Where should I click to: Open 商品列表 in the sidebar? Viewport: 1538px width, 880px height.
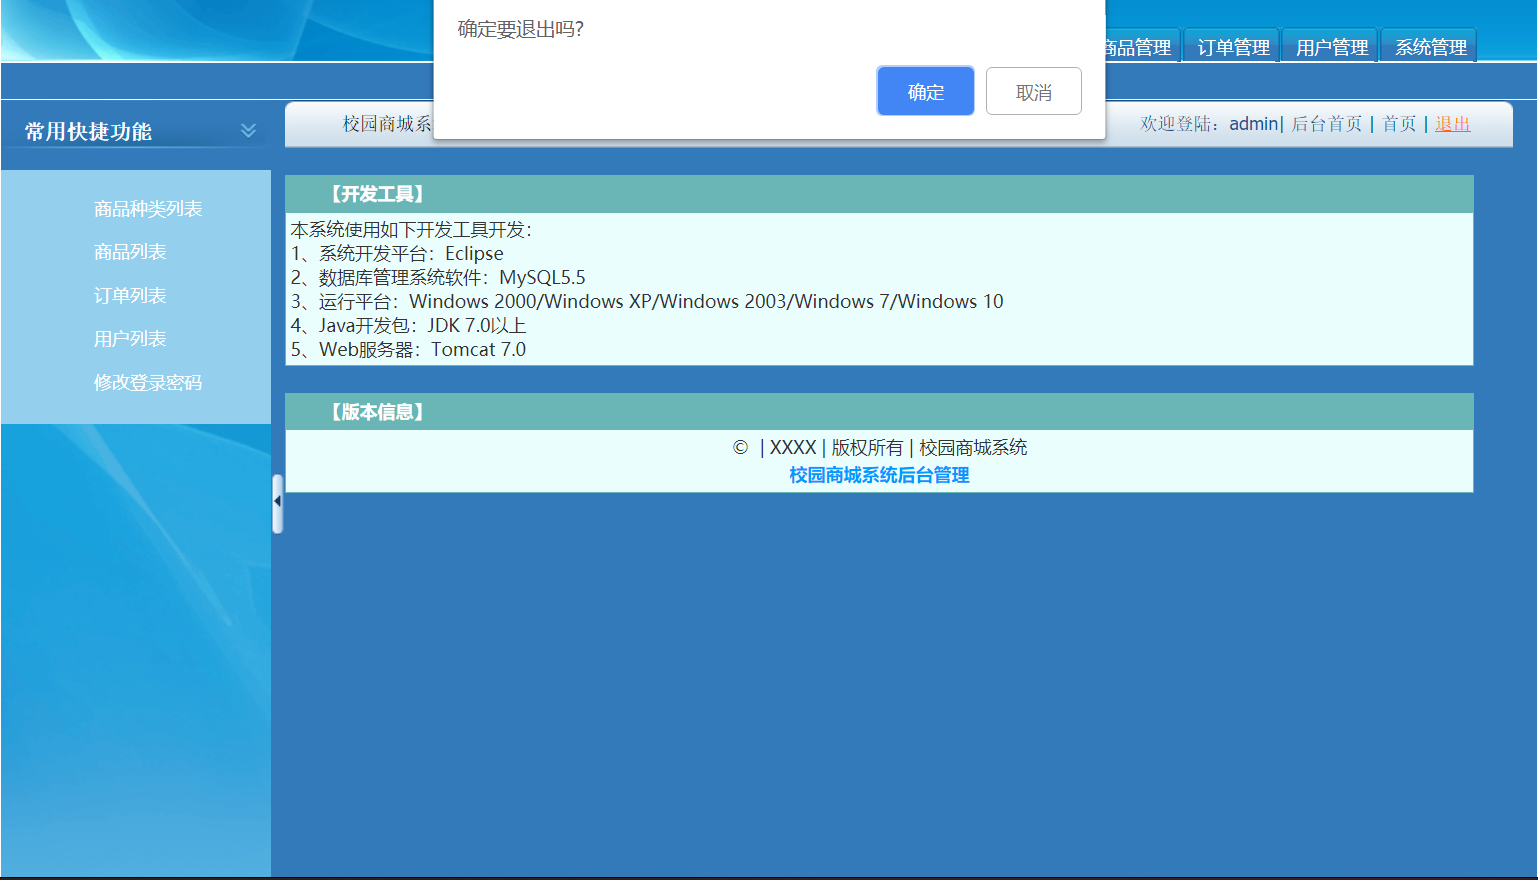click(130, 252)
